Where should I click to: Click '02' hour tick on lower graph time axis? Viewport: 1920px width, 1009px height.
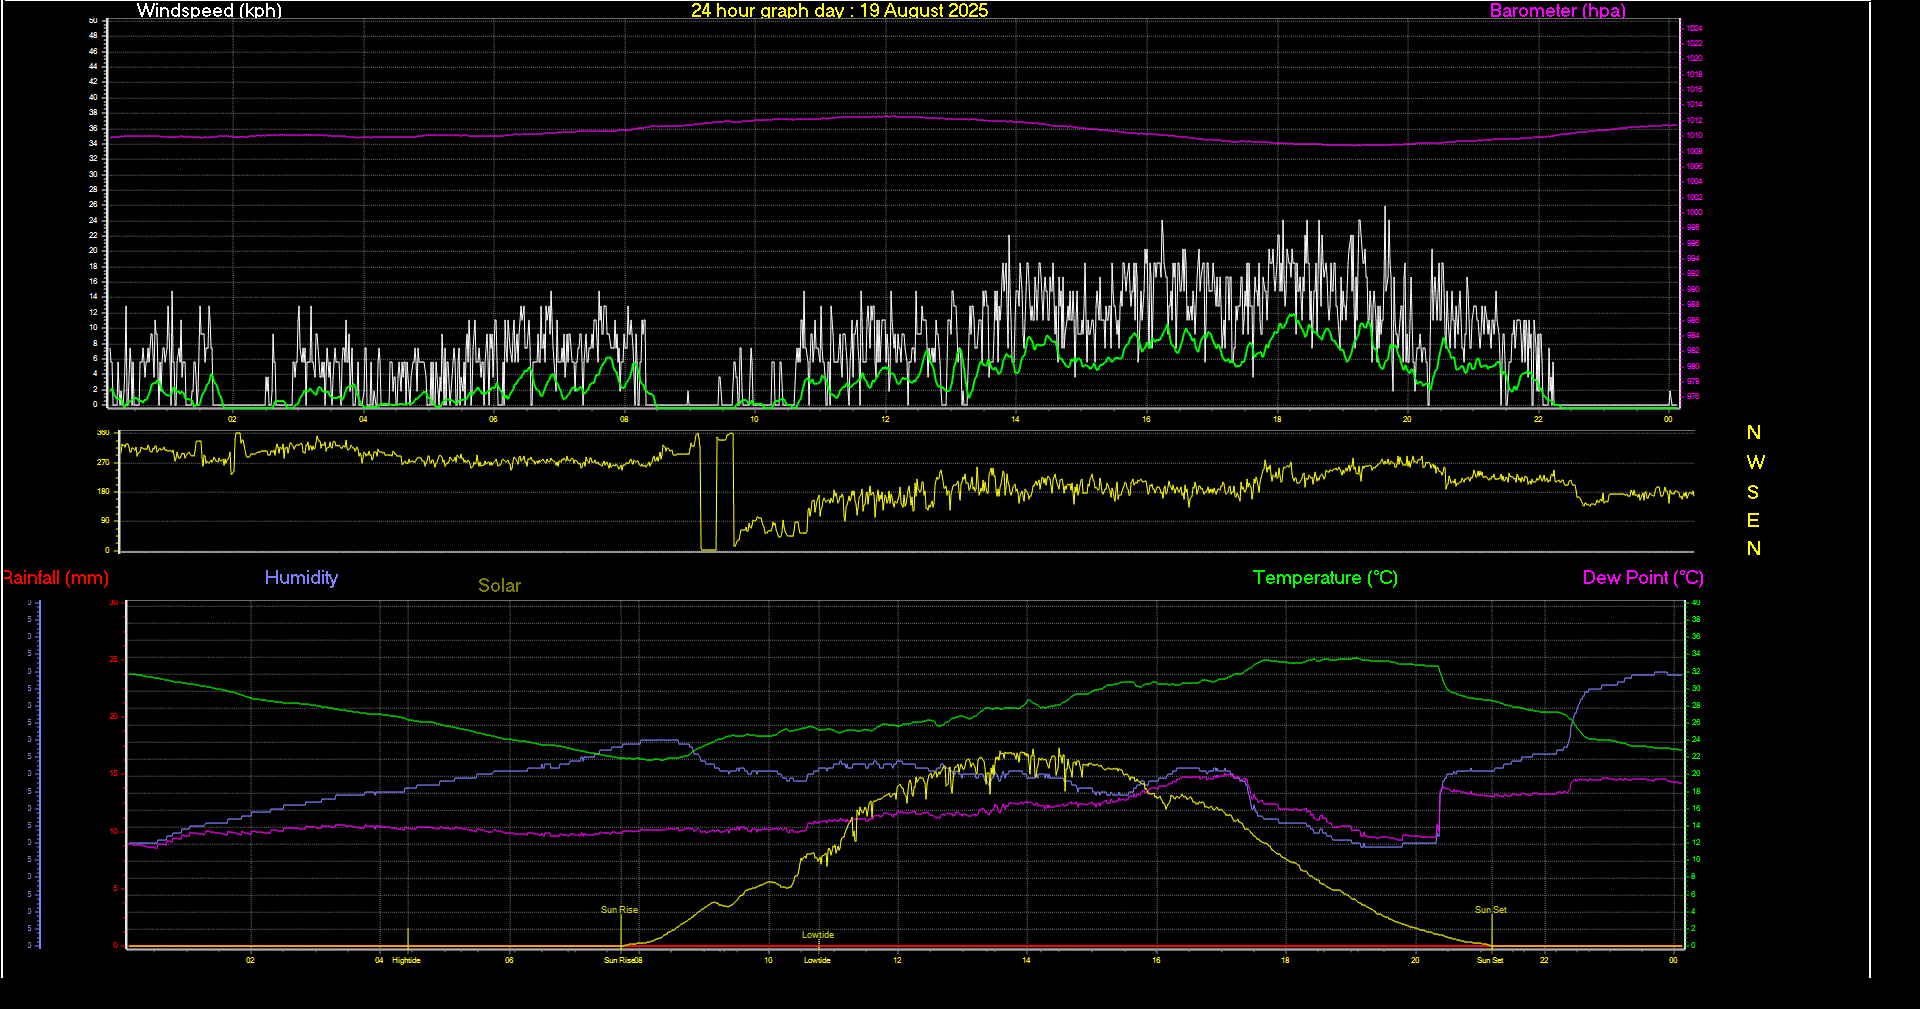pos(250,960)
